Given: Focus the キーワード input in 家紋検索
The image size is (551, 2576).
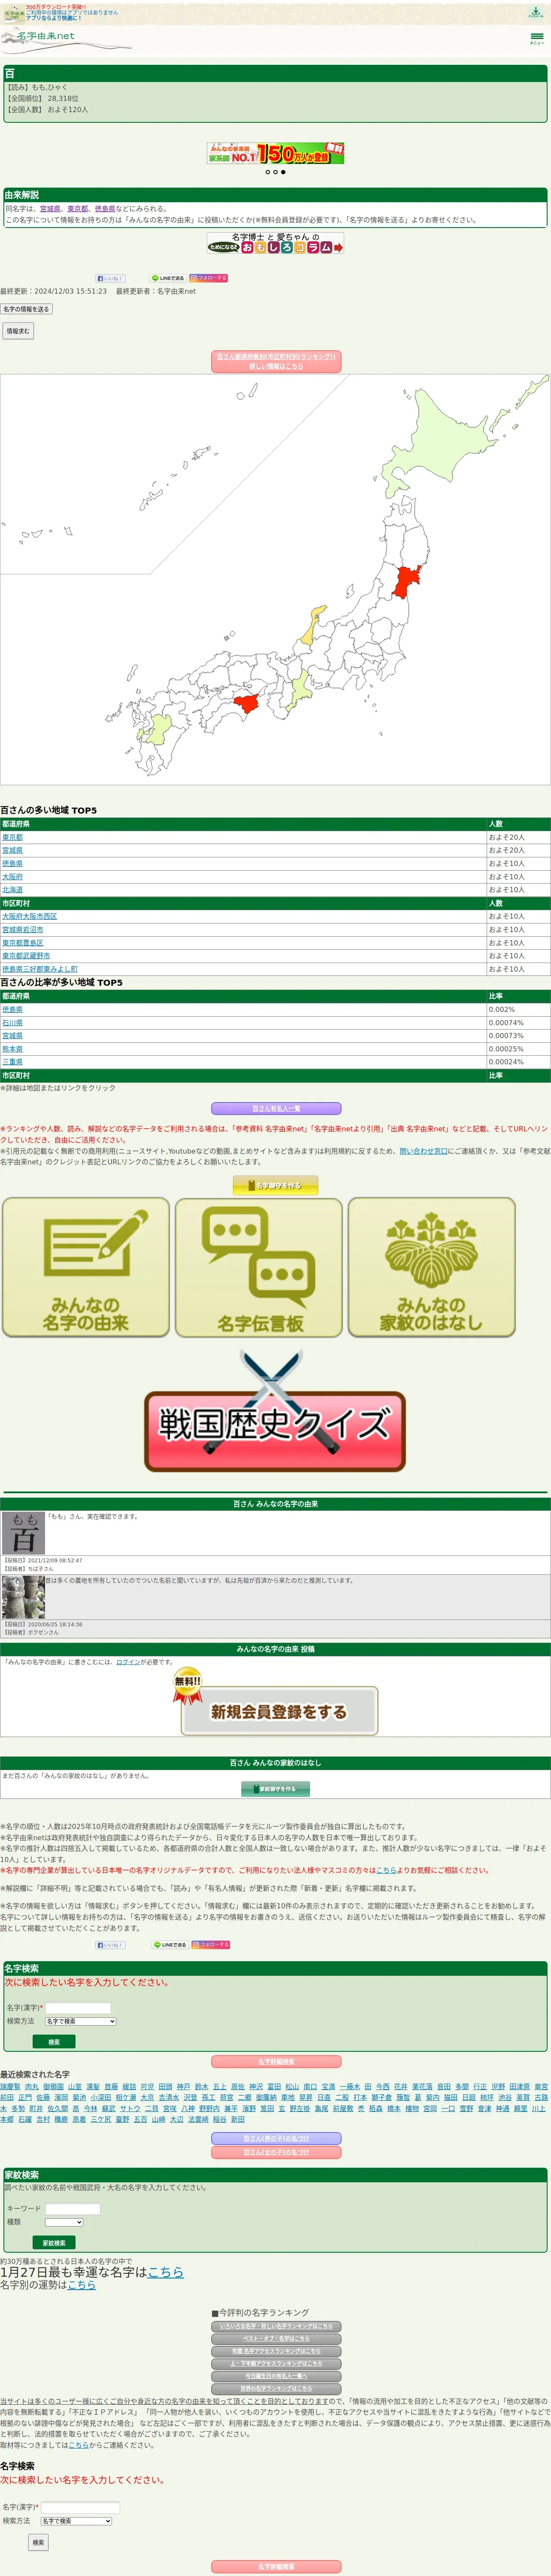Looking at the screenshot, I should pos(73,2208).
